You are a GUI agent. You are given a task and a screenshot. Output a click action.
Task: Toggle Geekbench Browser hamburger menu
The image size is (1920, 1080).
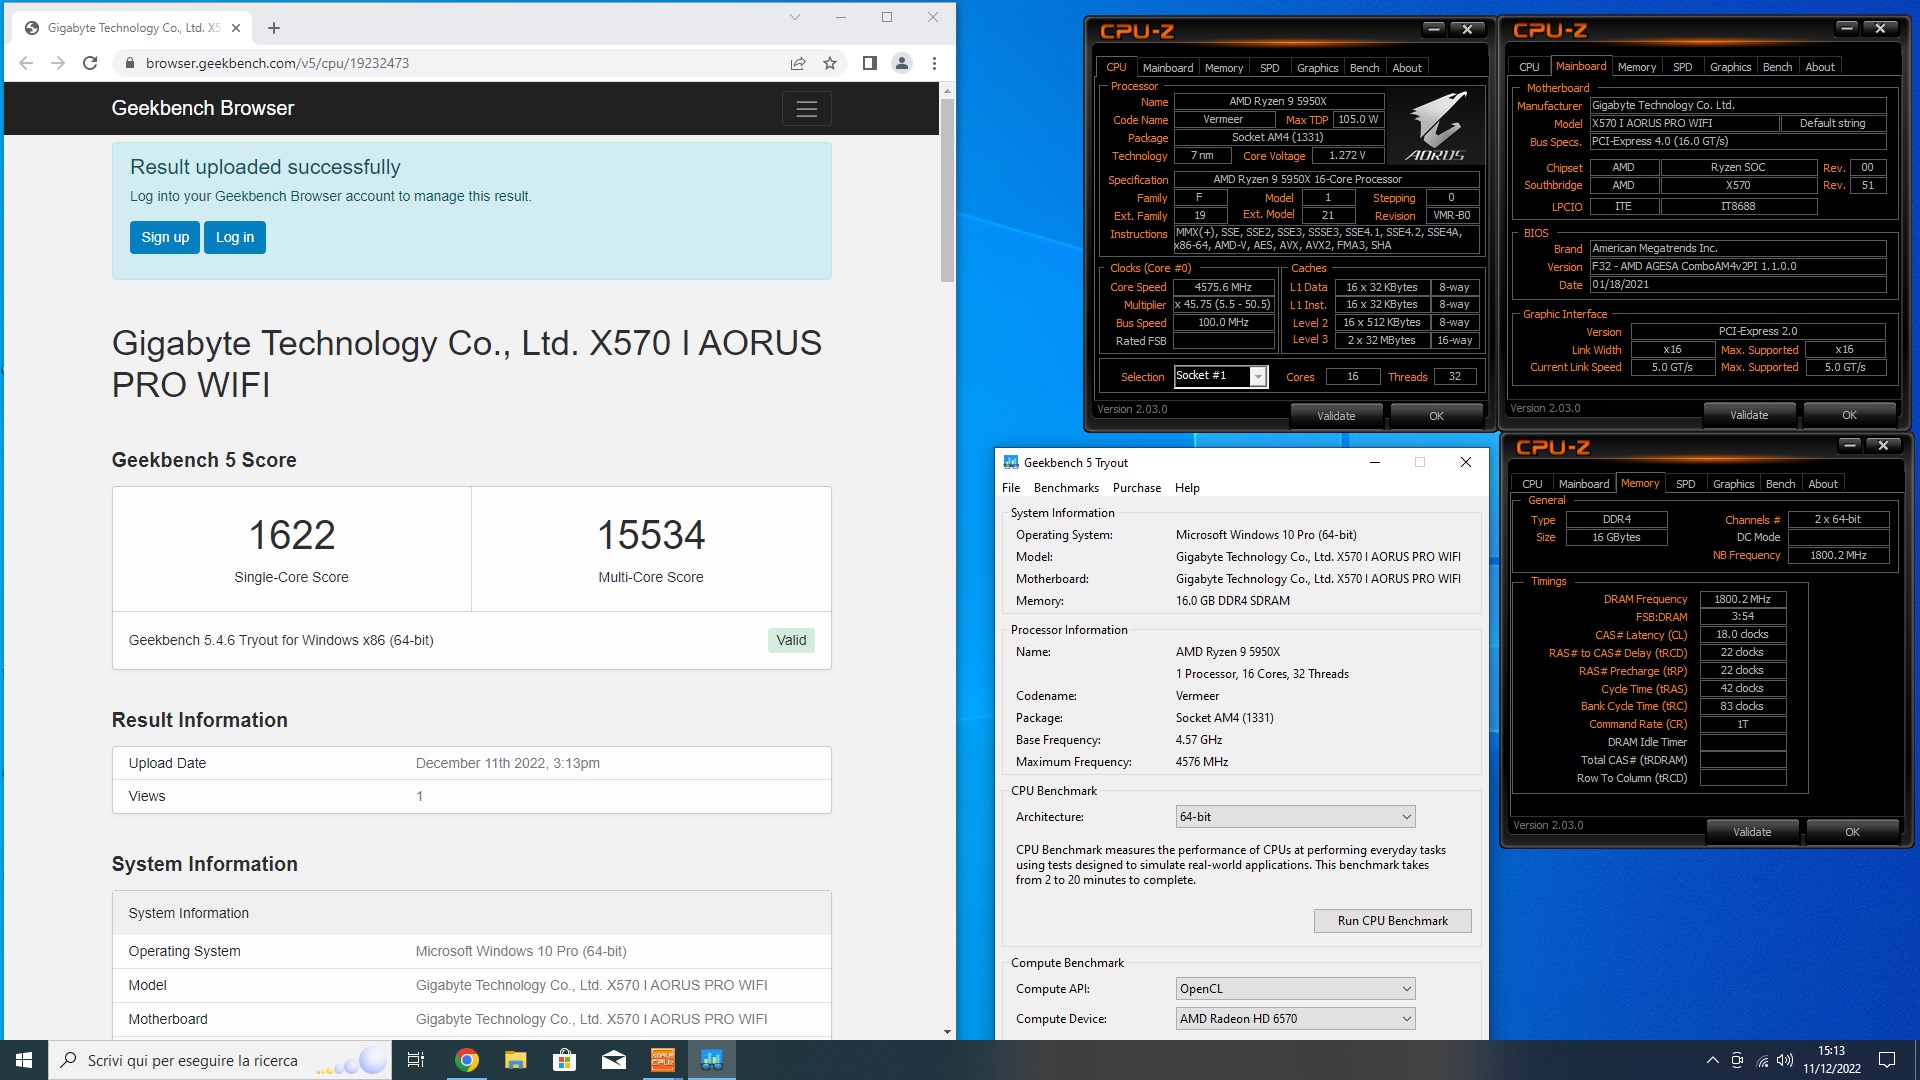[x=807, y=109]
